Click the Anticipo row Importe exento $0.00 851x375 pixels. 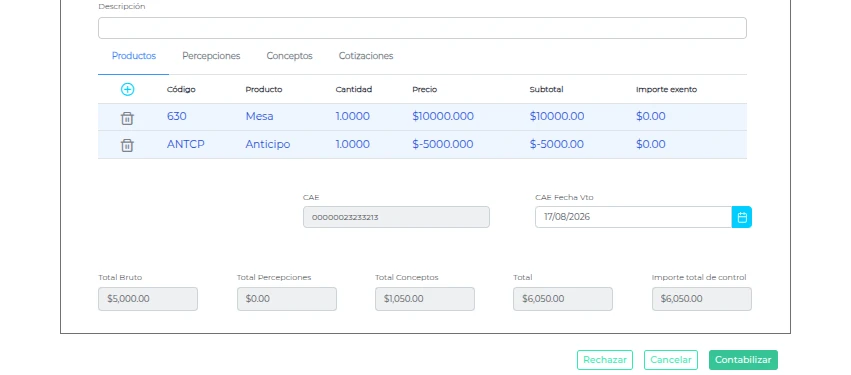(651, 144)
